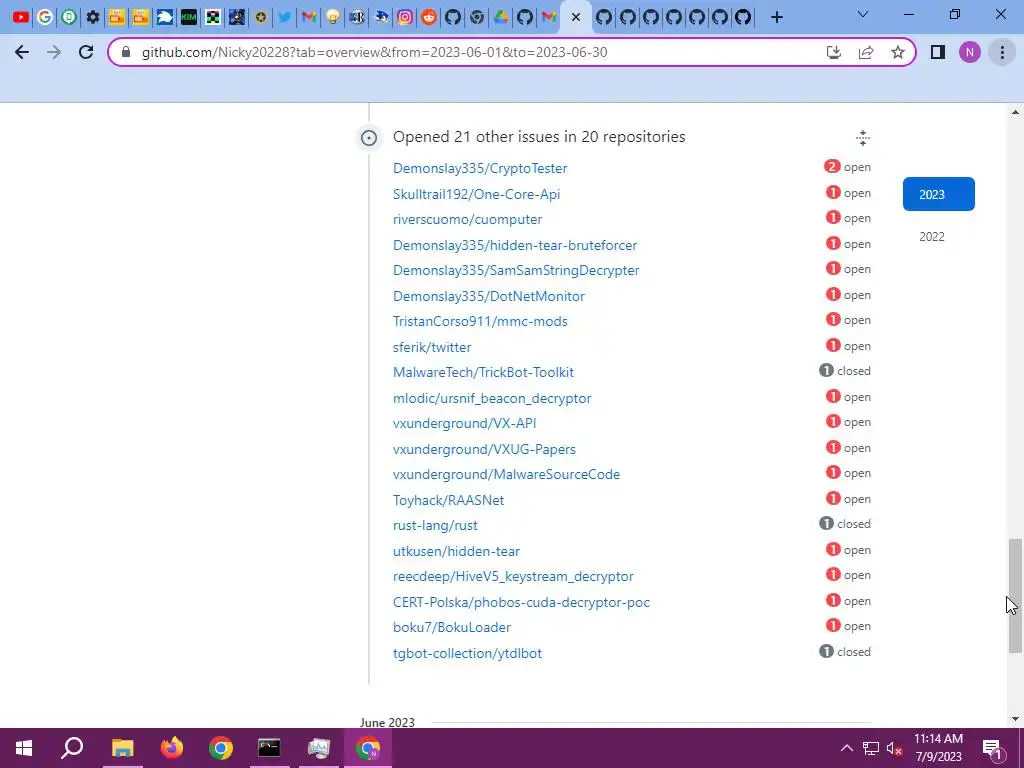1024x768 pixels.
Task: Click the scrollbar down arrow
Action: 1015,719
